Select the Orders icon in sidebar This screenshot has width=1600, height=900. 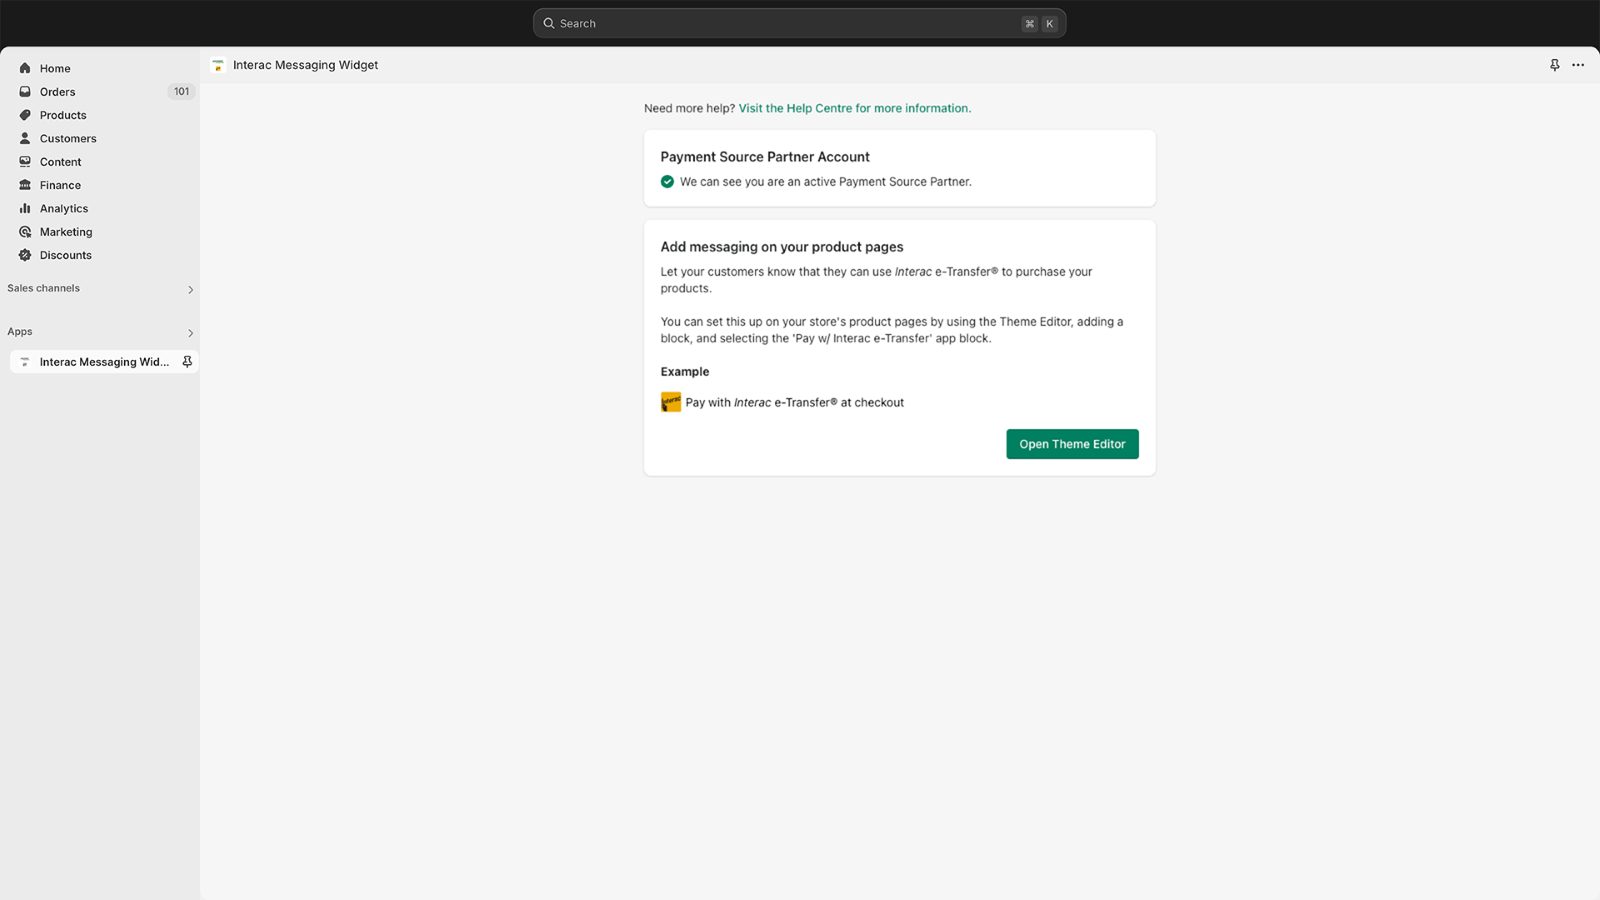click(24, 91)
